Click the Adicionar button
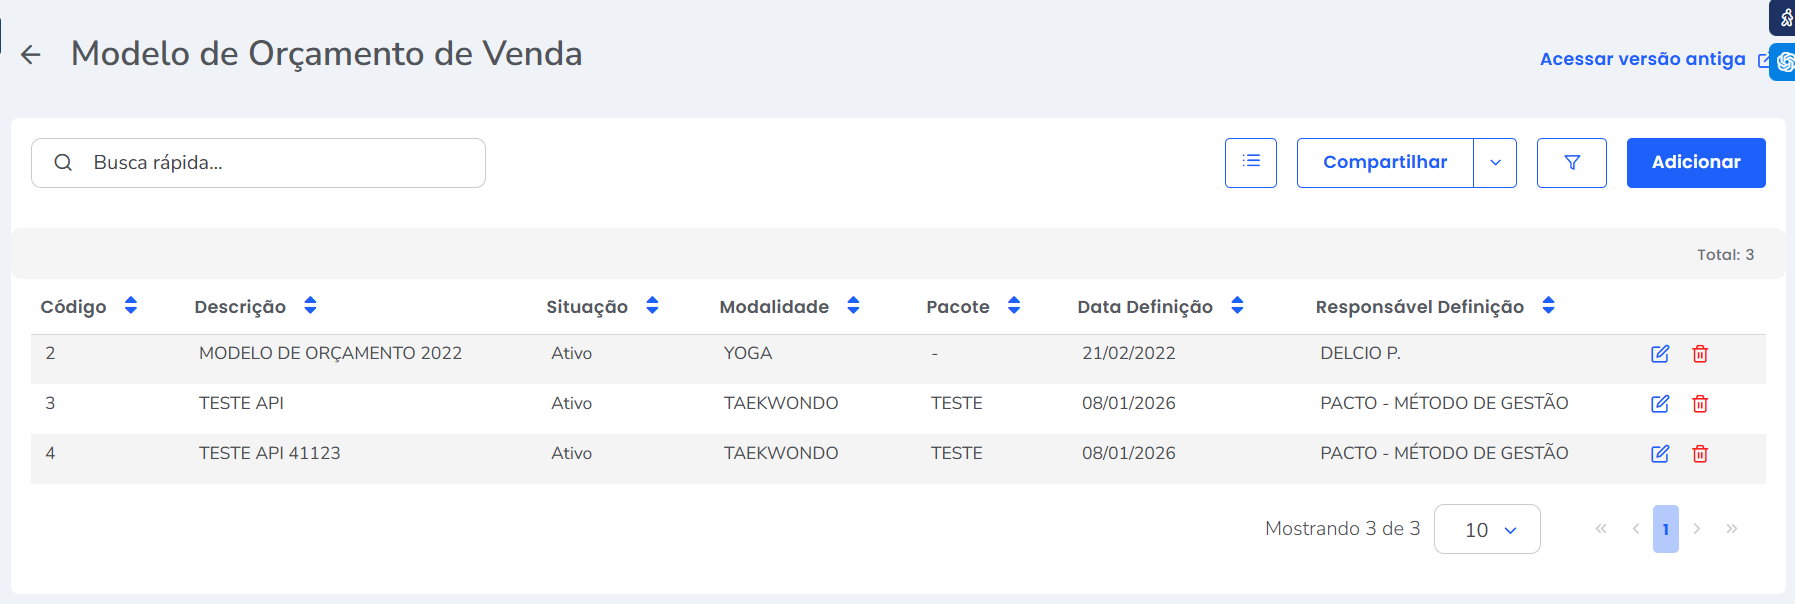 tap(1695, 162)
